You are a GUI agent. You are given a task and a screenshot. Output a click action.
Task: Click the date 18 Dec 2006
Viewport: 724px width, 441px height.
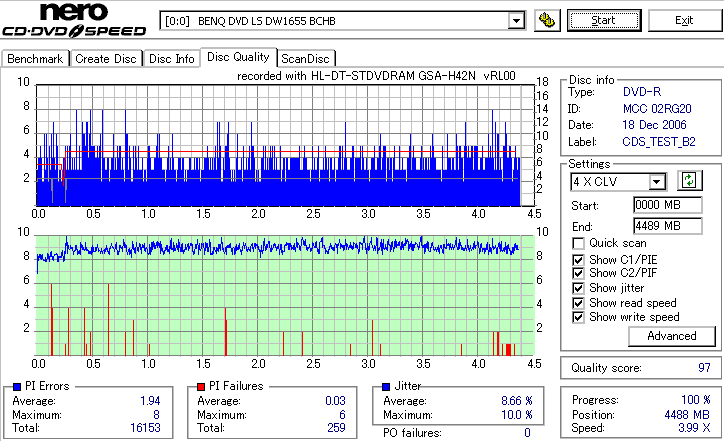click(654, 125)
